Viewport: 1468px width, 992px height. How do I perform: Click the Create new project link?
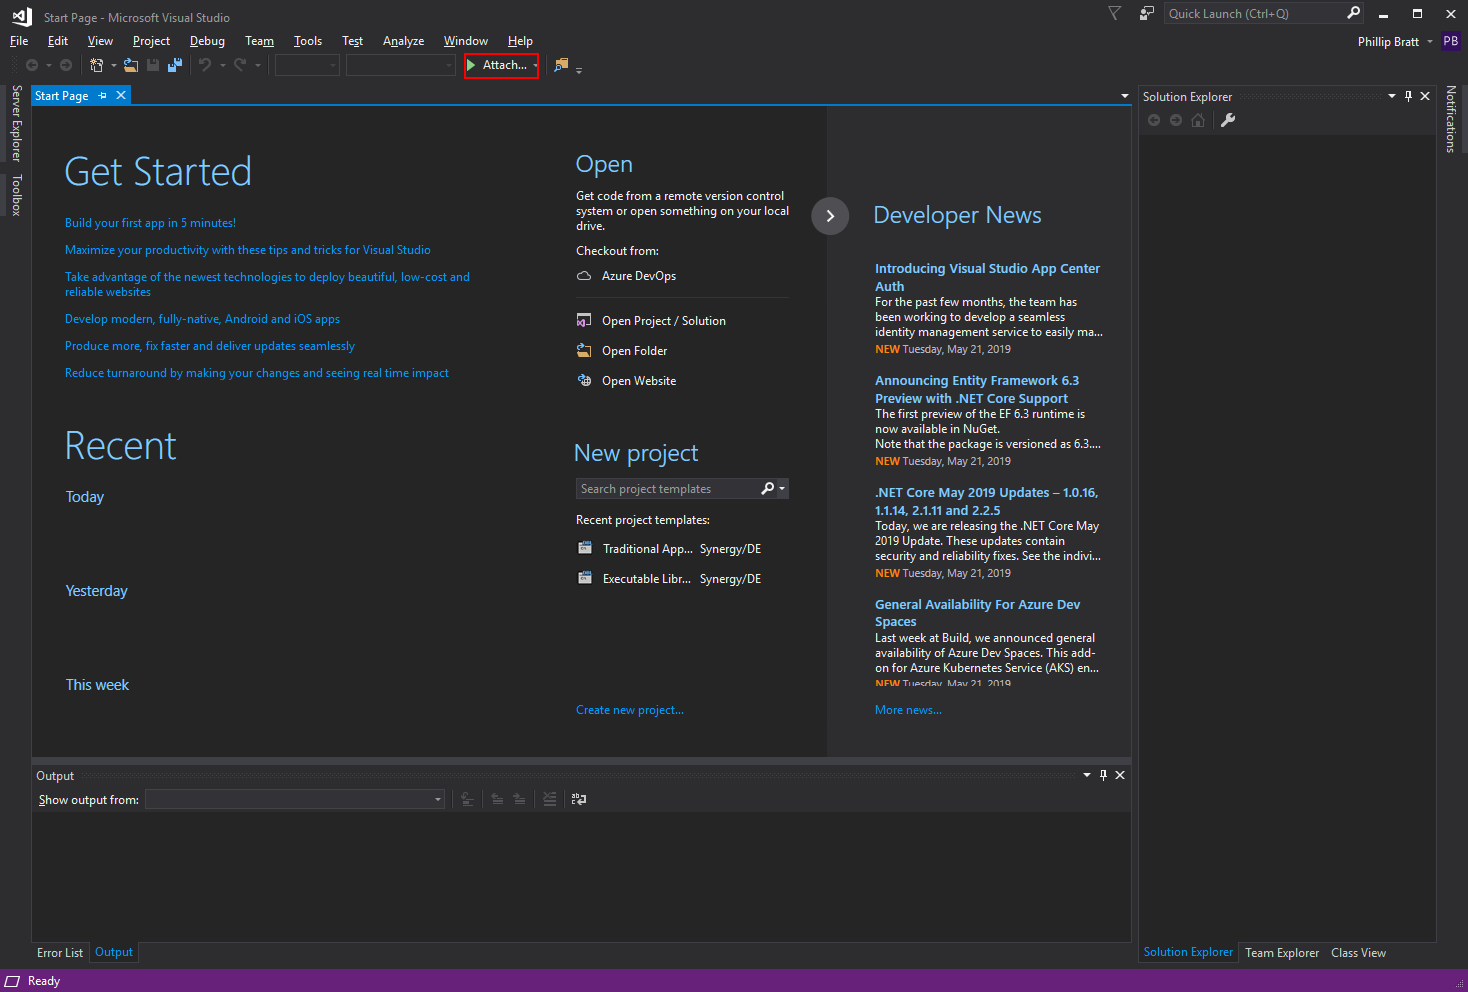[629, 710]
